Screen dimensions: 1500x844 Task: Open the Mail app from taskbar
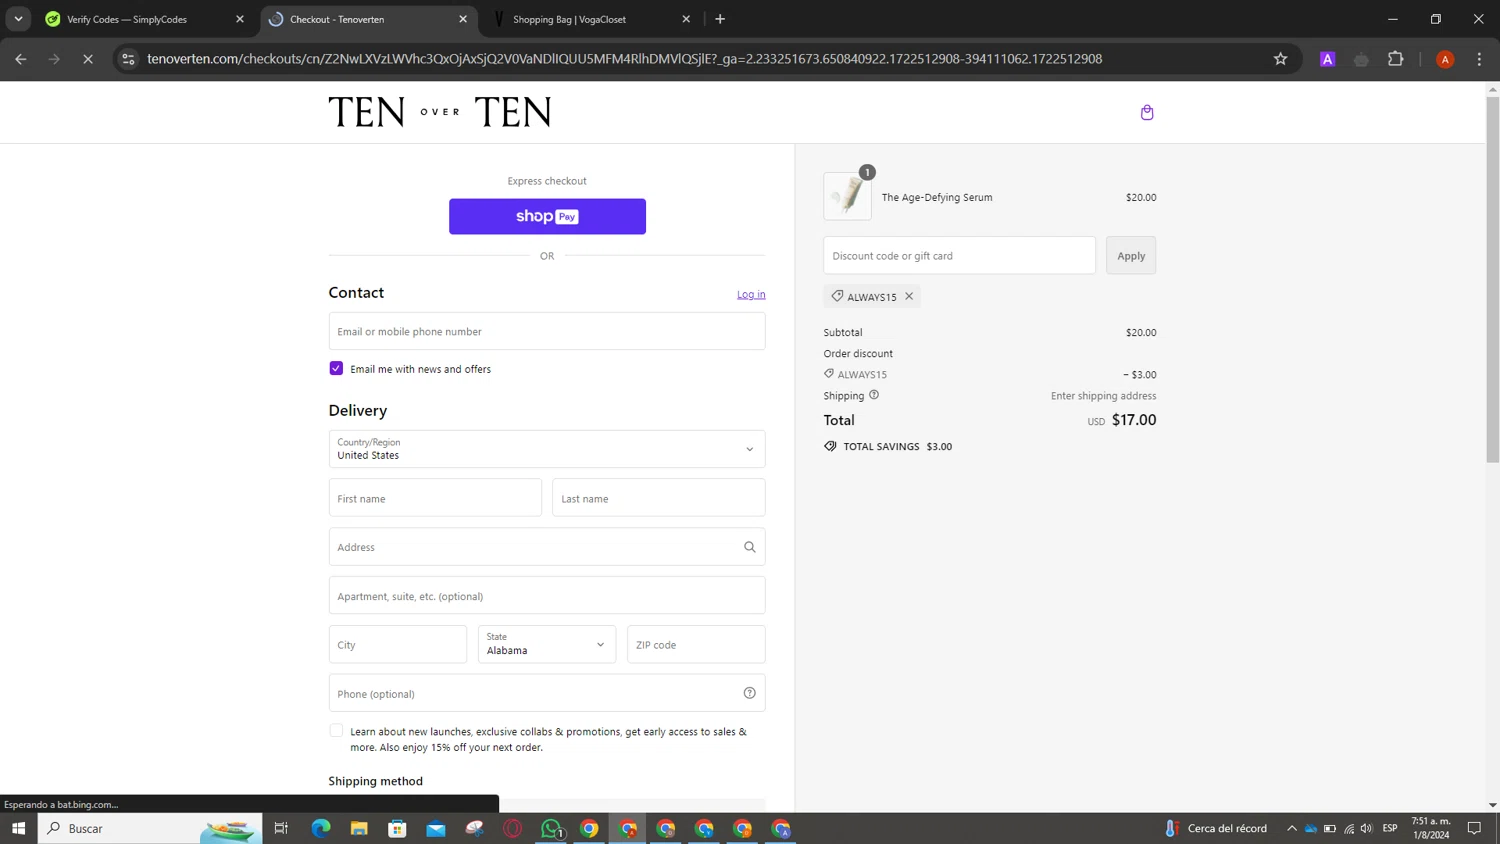(436, 828)
